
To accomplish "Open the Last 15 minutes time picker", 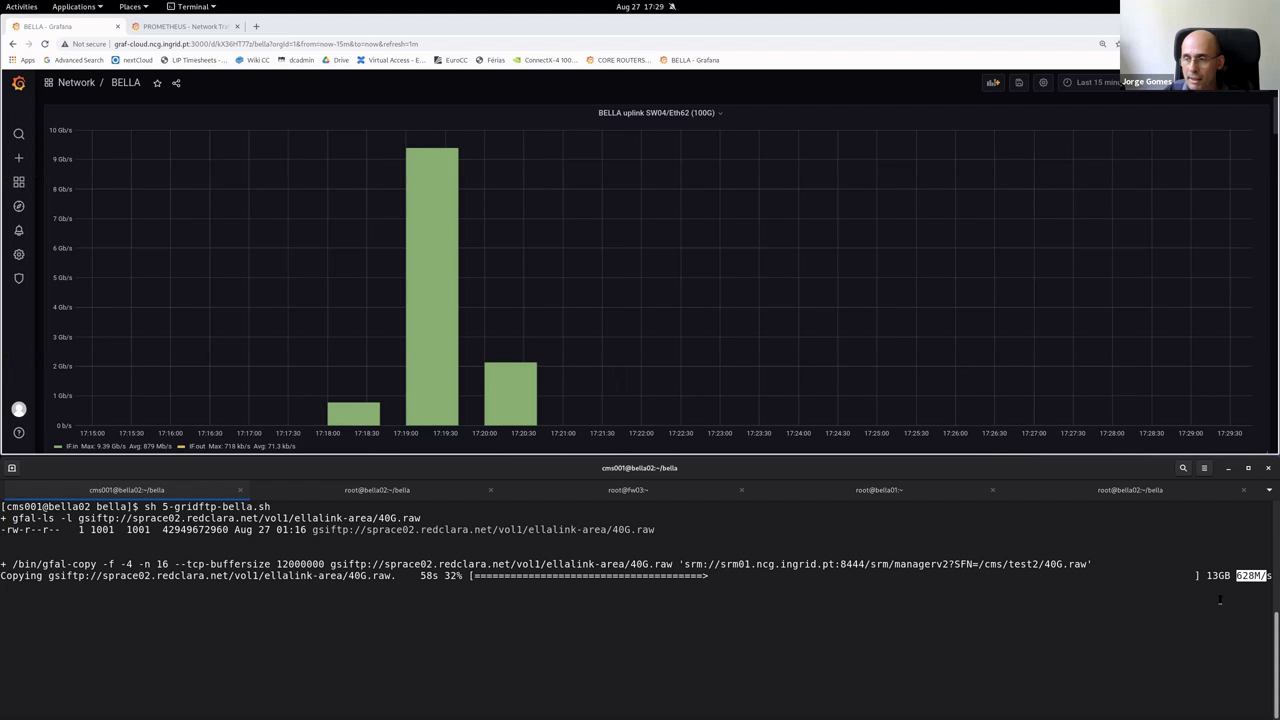I will [x=1091, y=83].
